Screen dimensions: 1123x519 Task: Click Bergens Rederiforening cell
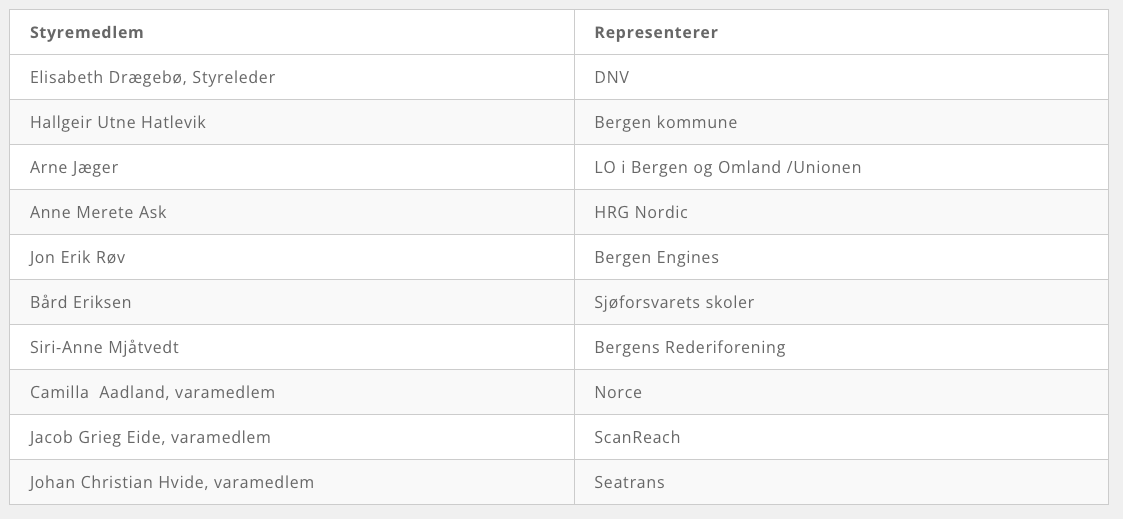tap(841, 348)
